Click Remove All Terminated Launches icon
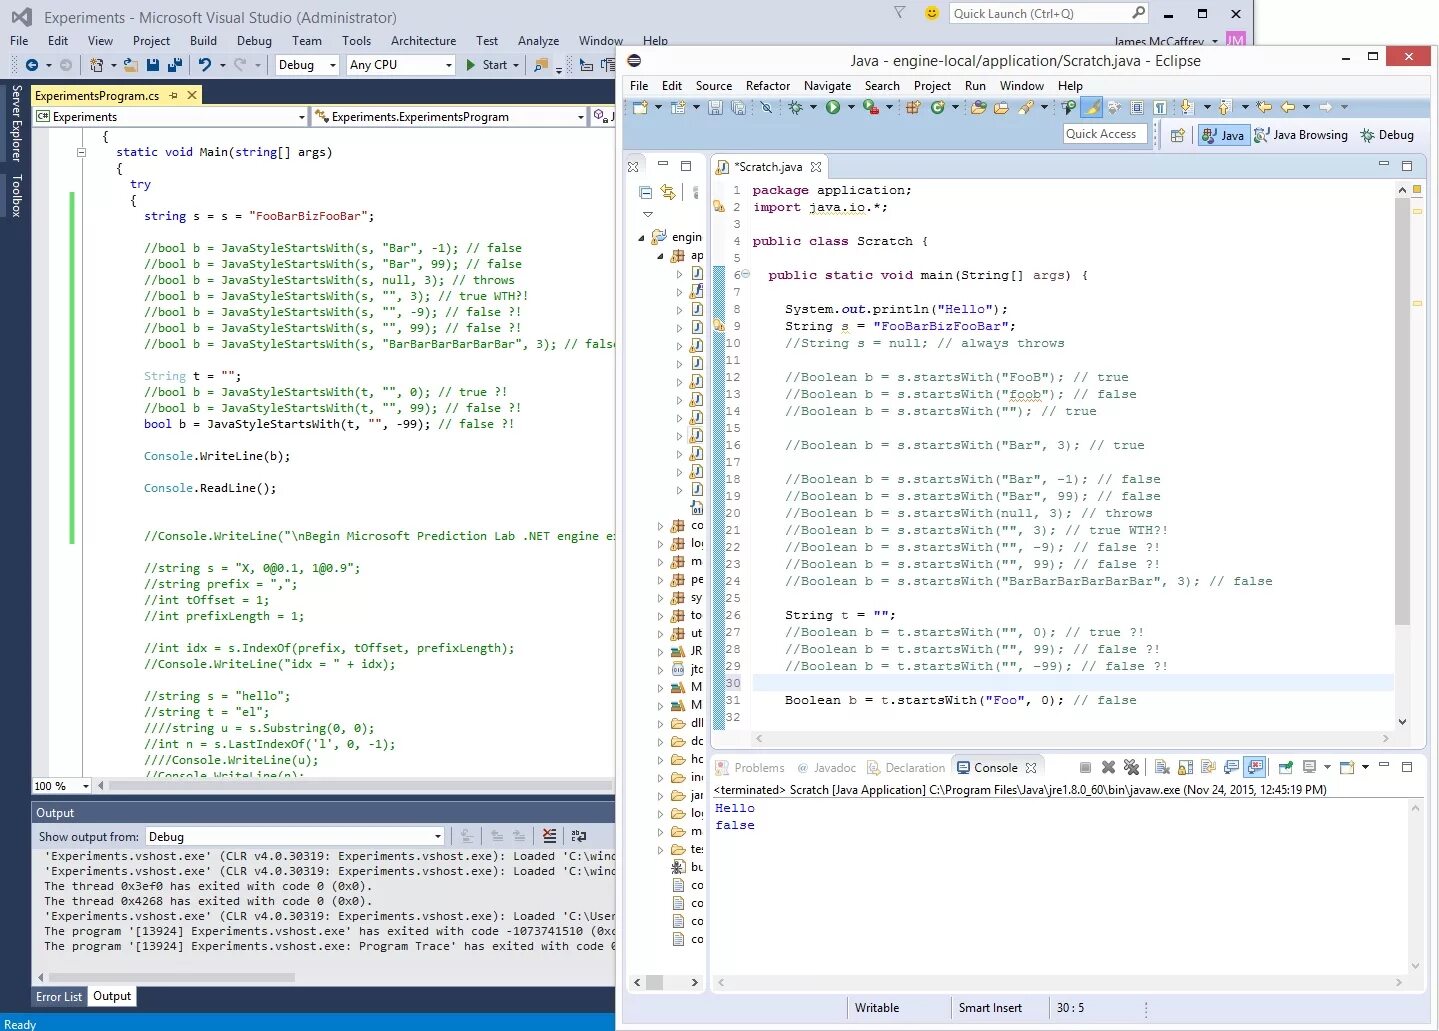This screenshot has width=1439, height=1031. pyautogui.click(x=1131, y=767)
